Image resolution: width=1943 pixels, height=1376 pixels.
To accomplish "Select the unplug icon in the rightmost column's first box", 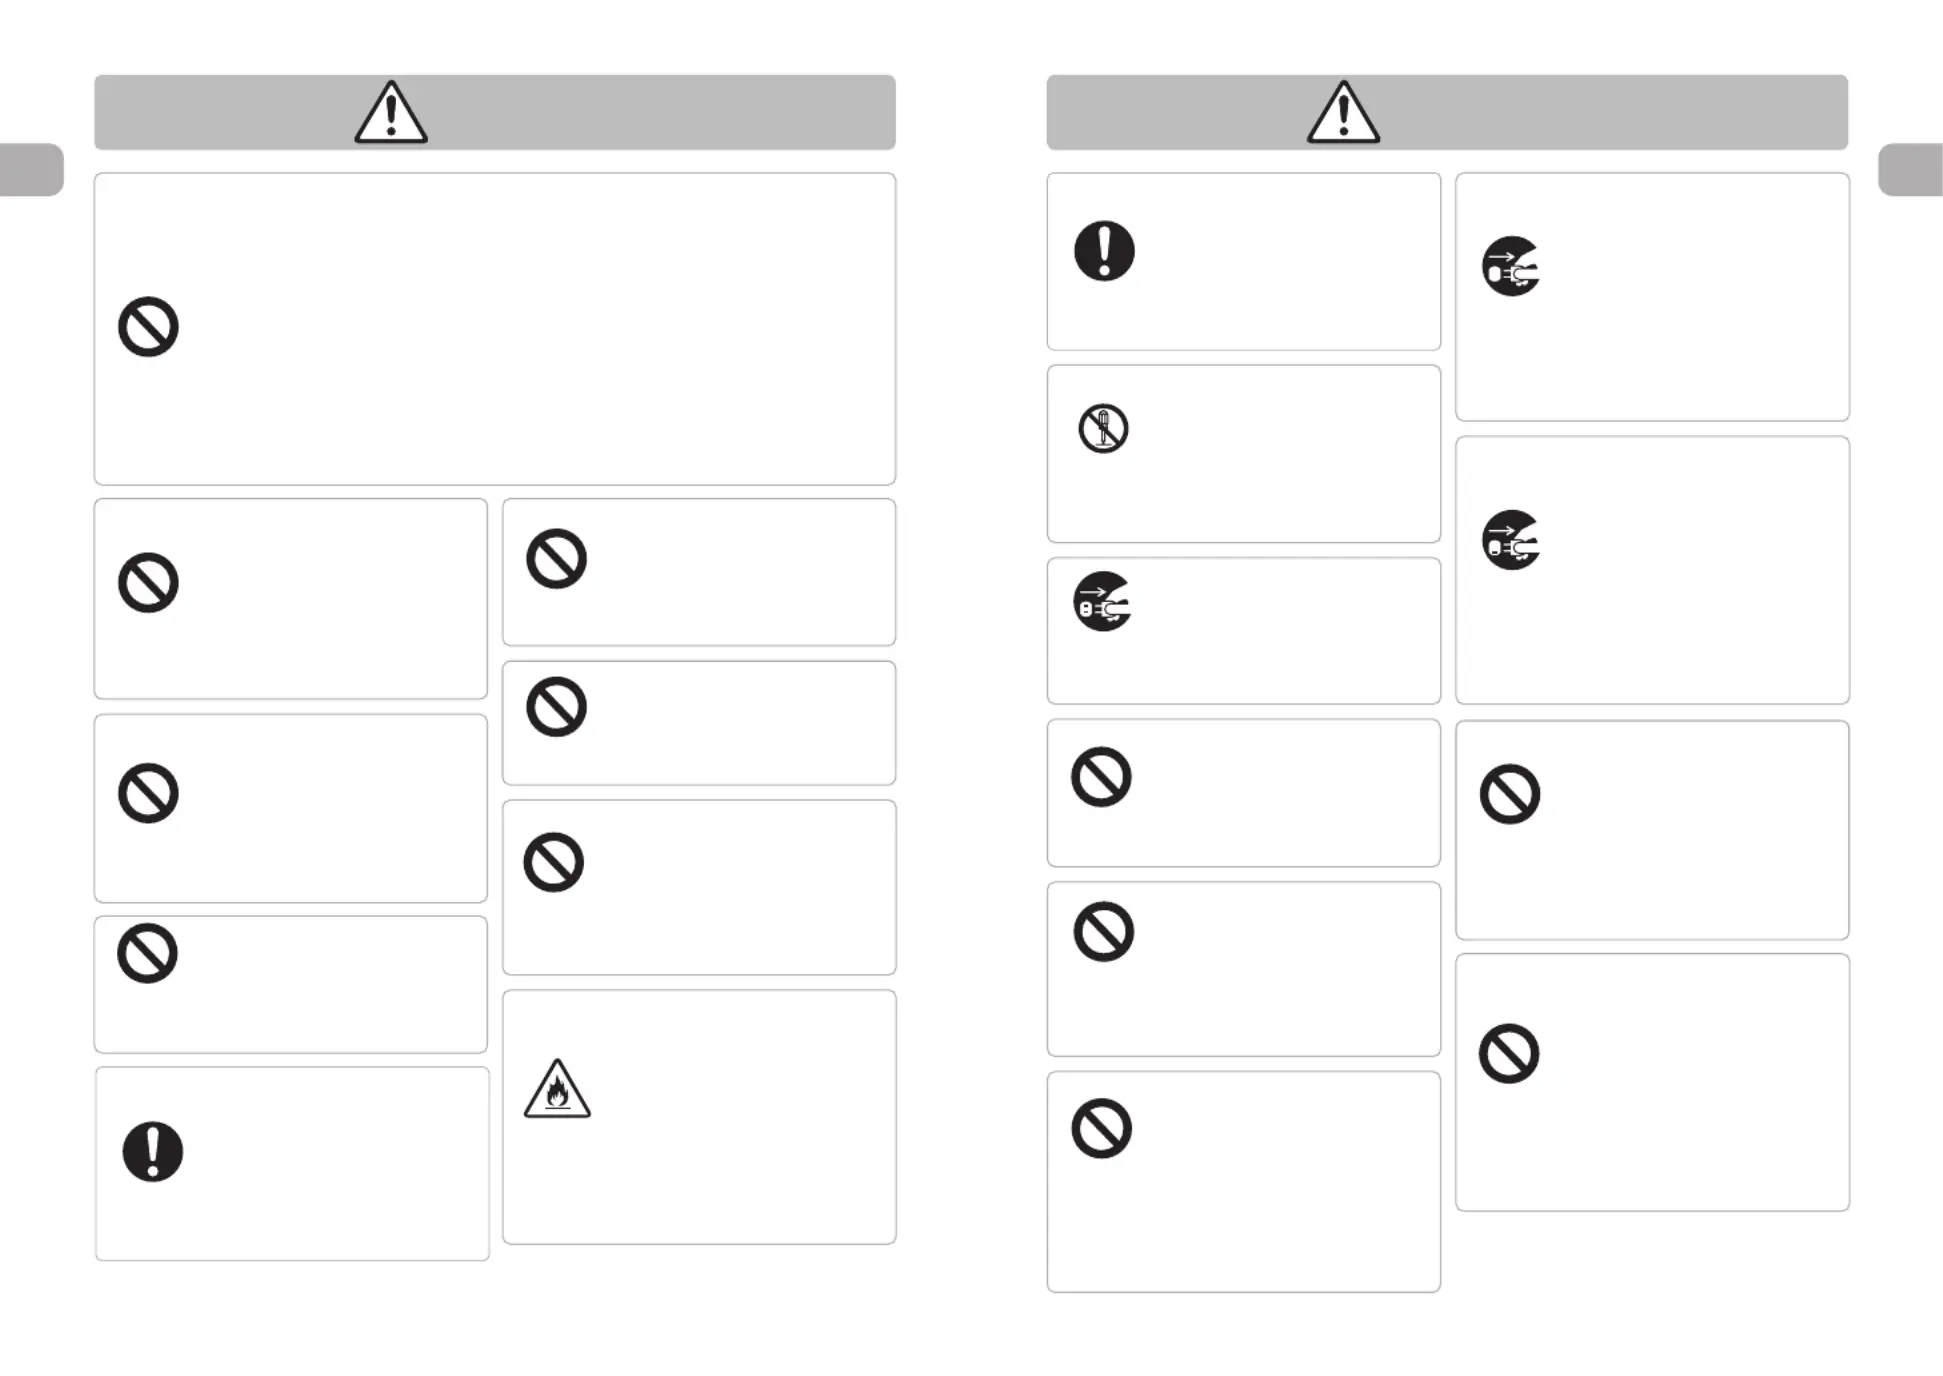I will tap(1511, 266).
